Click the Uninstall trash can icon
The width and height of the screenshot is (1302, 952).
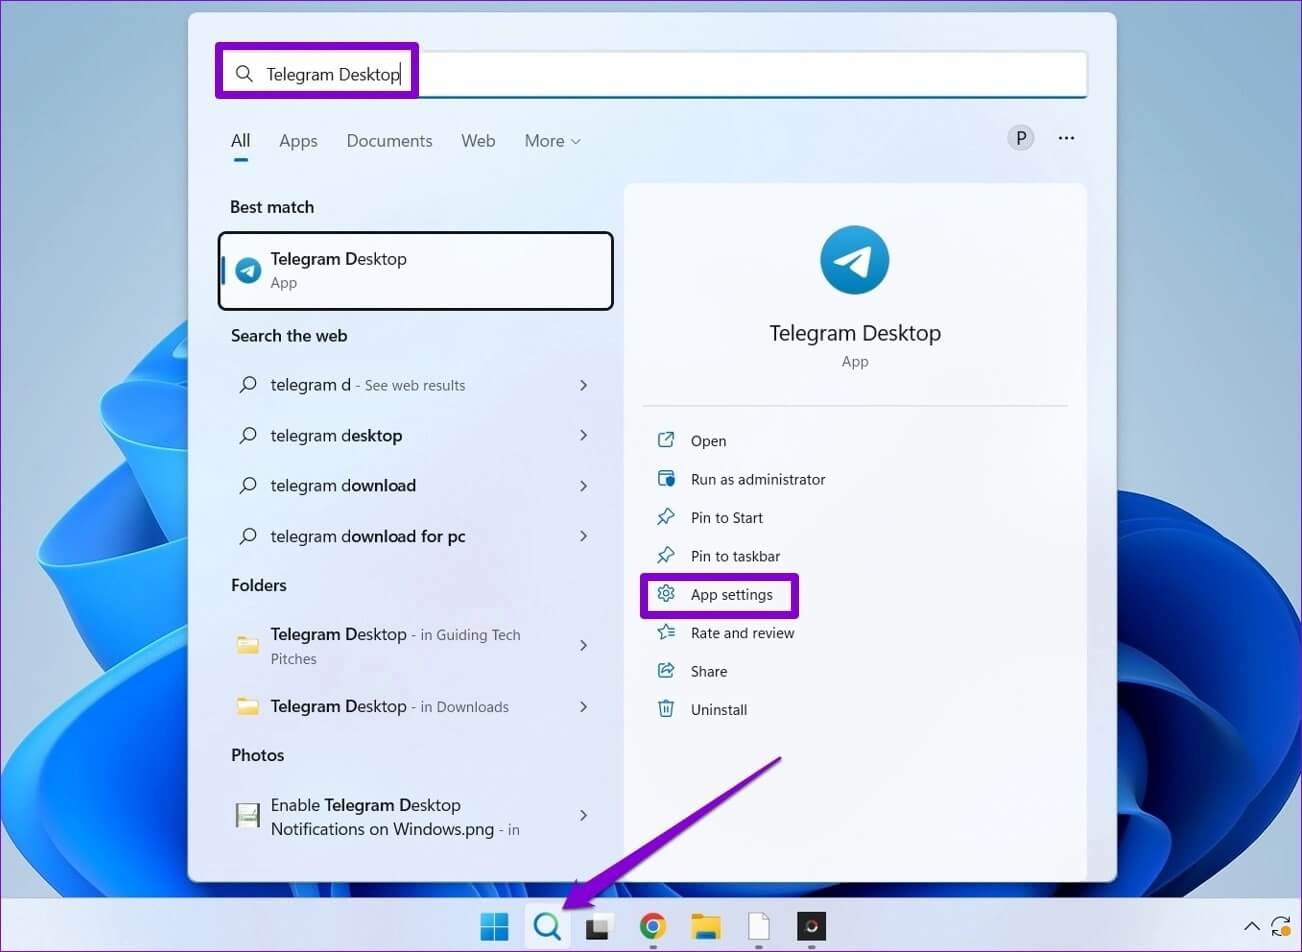(x=666, y=709)
